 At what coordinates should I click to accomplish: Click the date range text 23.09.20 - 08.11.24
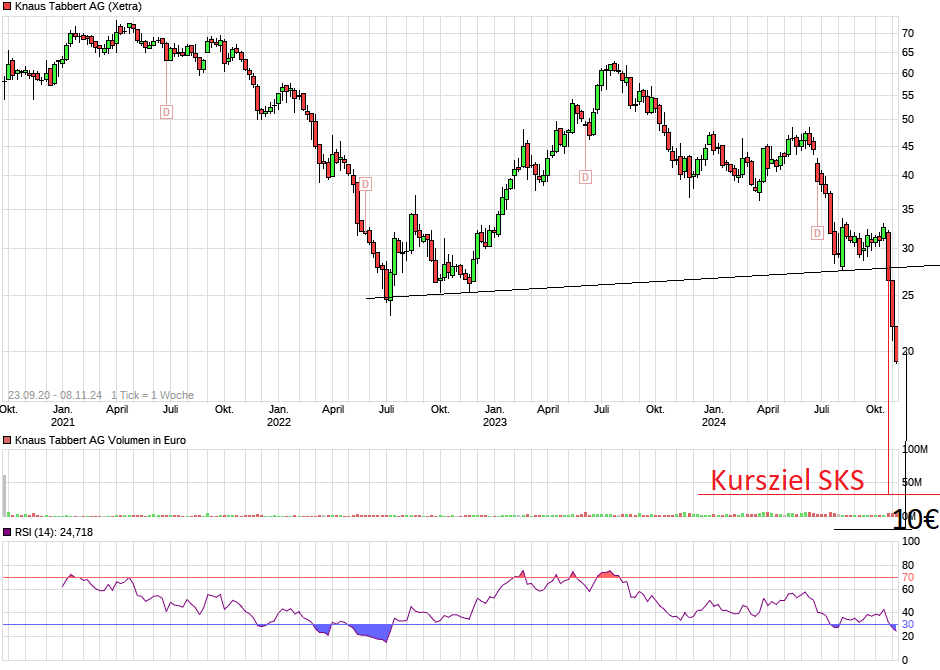[55, 396]
